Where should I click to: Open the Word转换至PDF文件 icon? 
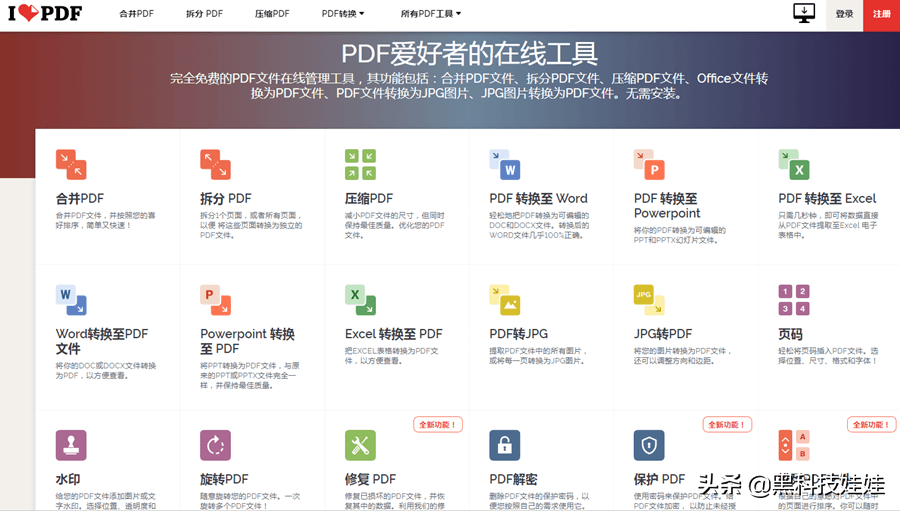71,300
